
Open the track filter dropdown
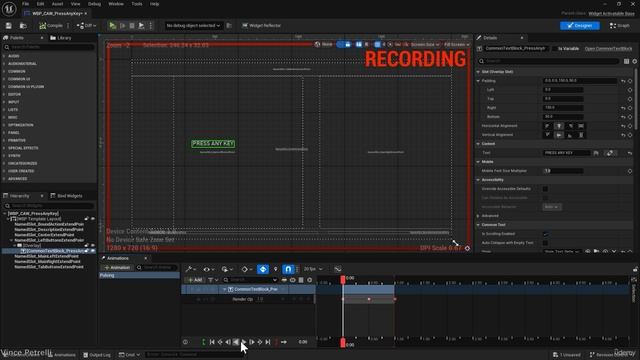(213, 280)
